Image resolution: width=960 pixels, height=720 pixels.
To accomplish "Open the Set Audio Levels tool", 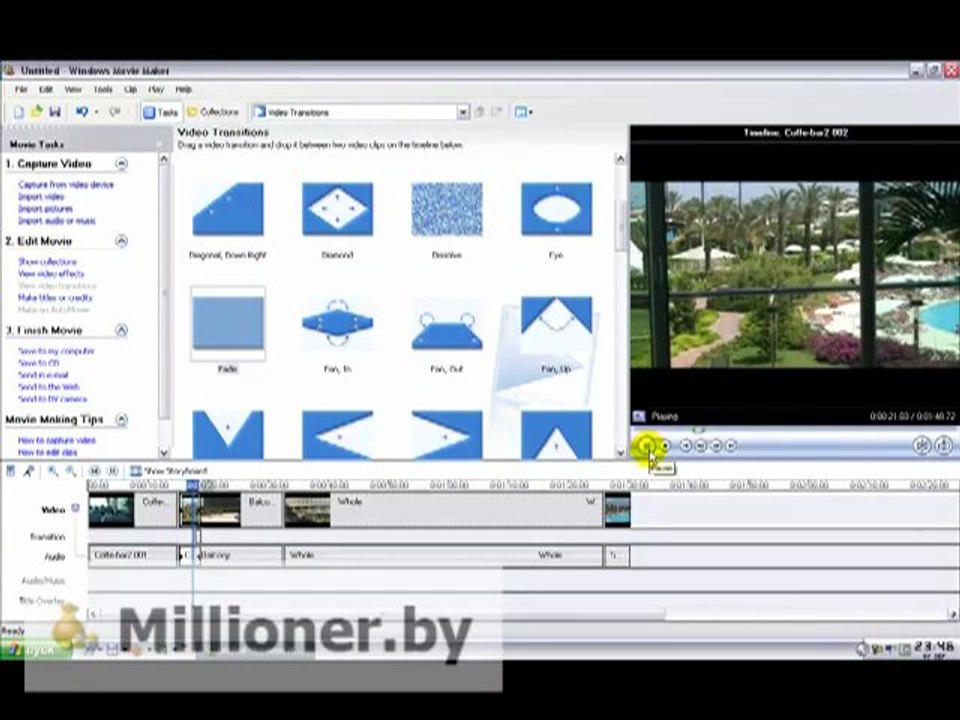I will click(x=10, y=471).
